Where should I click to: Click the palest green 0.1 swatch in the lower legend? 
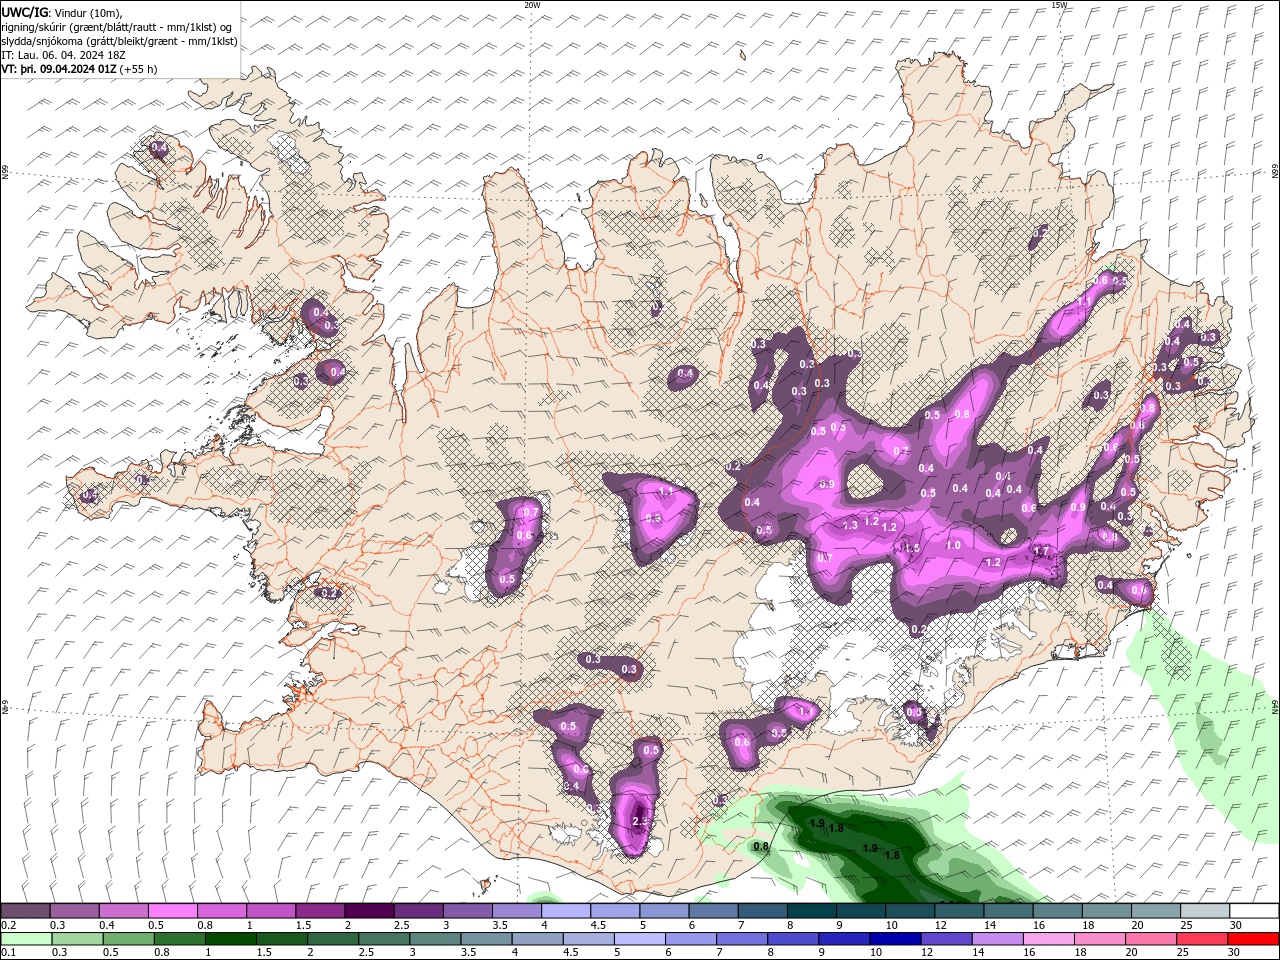click(x=26, y=939)
